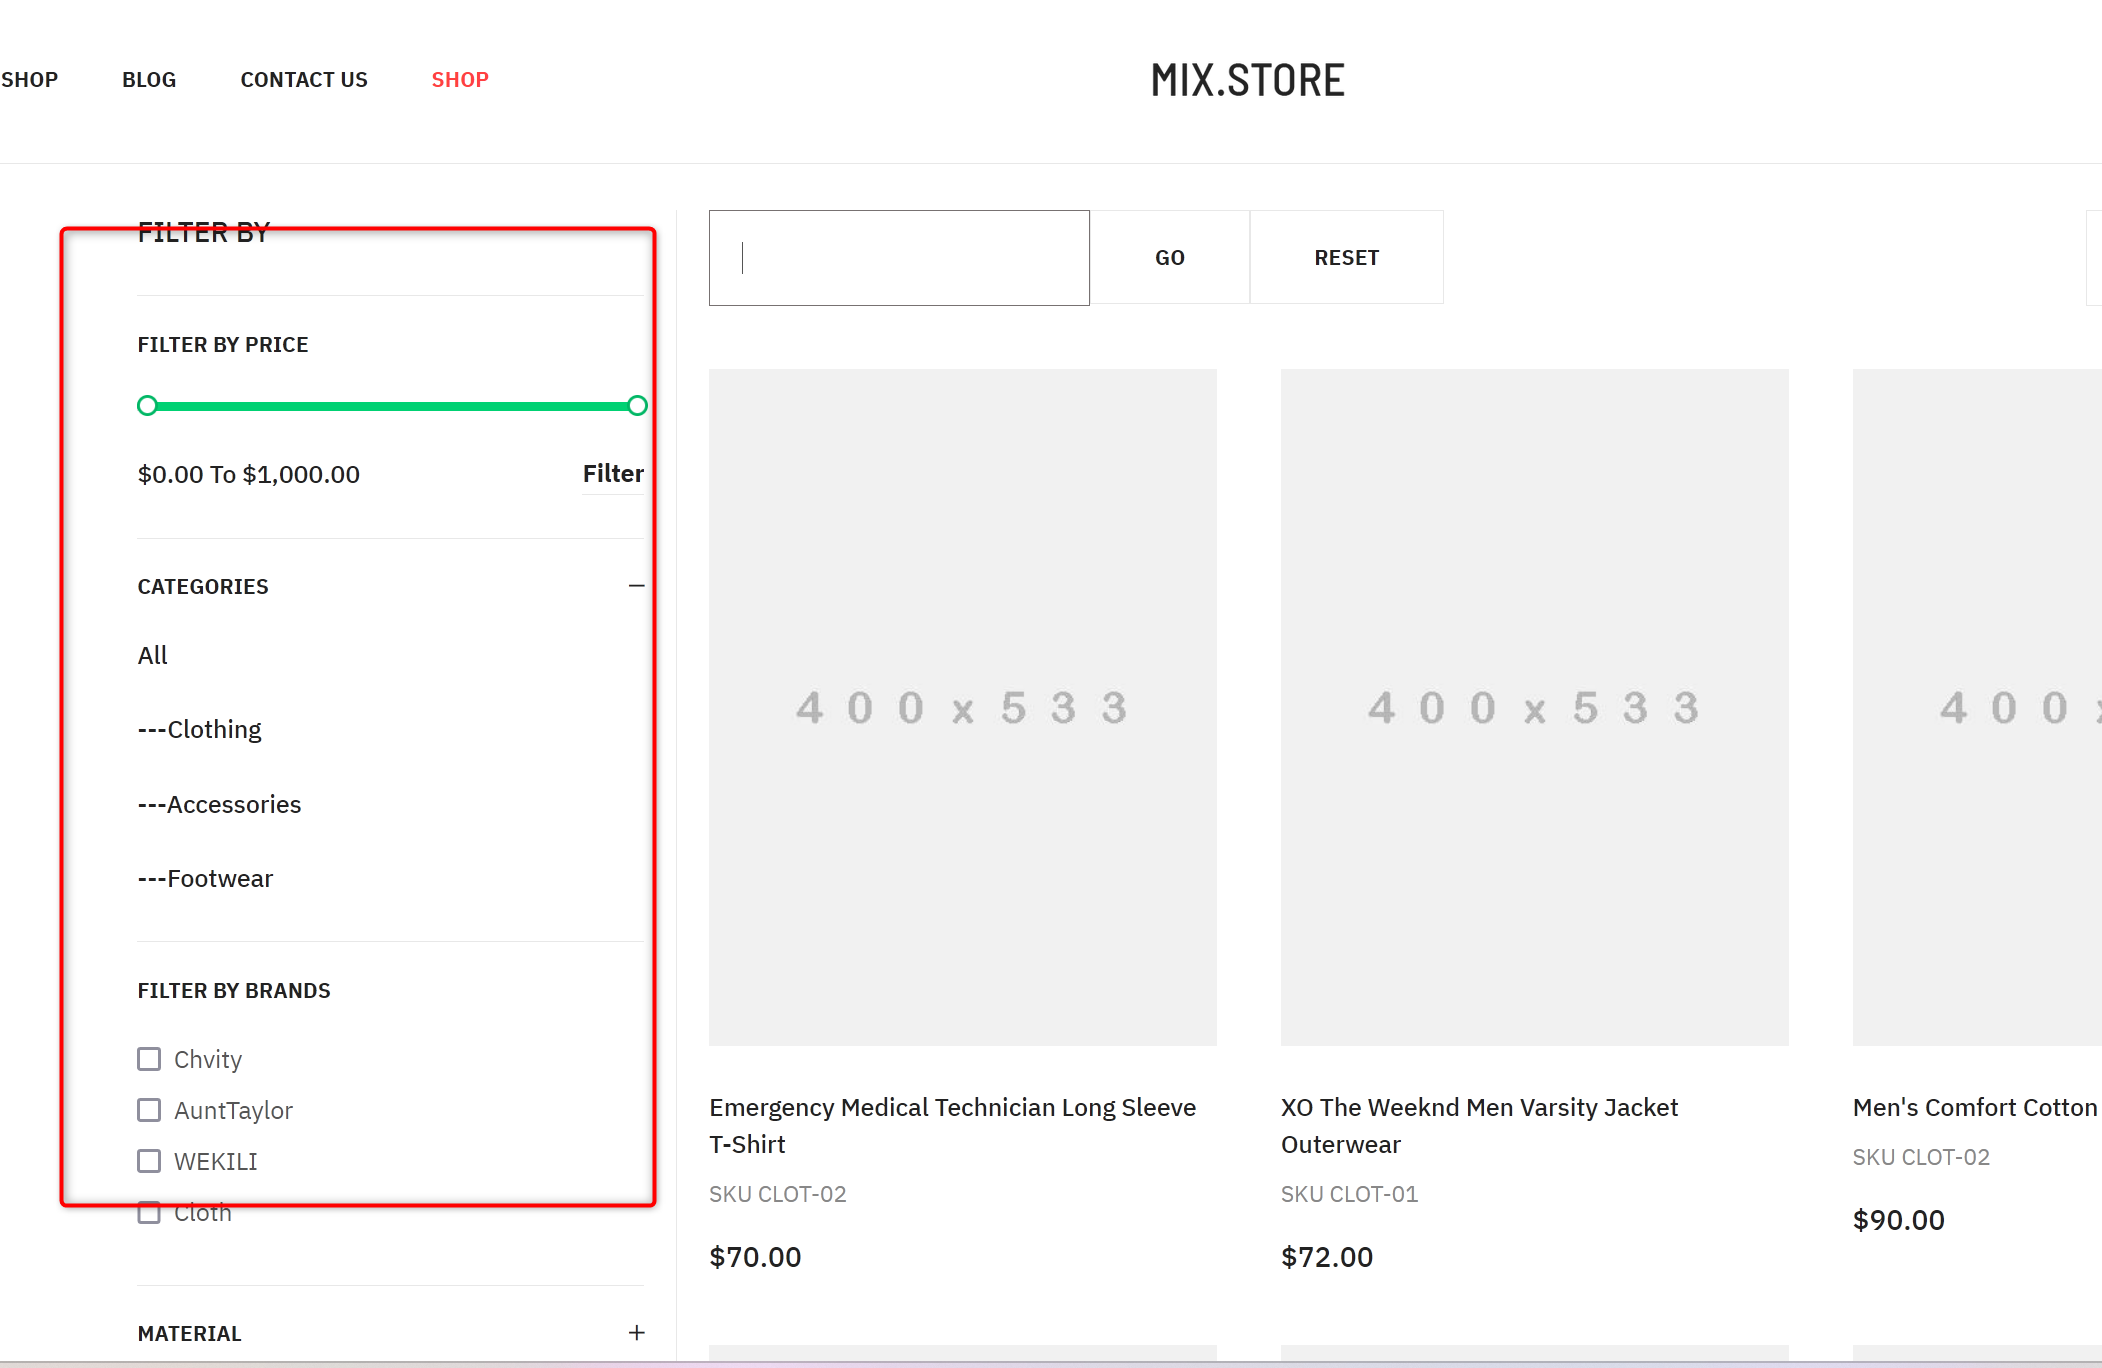Select the Cloth brand checkbox
This screenshot has height=1368, width=2102.
149,1213
